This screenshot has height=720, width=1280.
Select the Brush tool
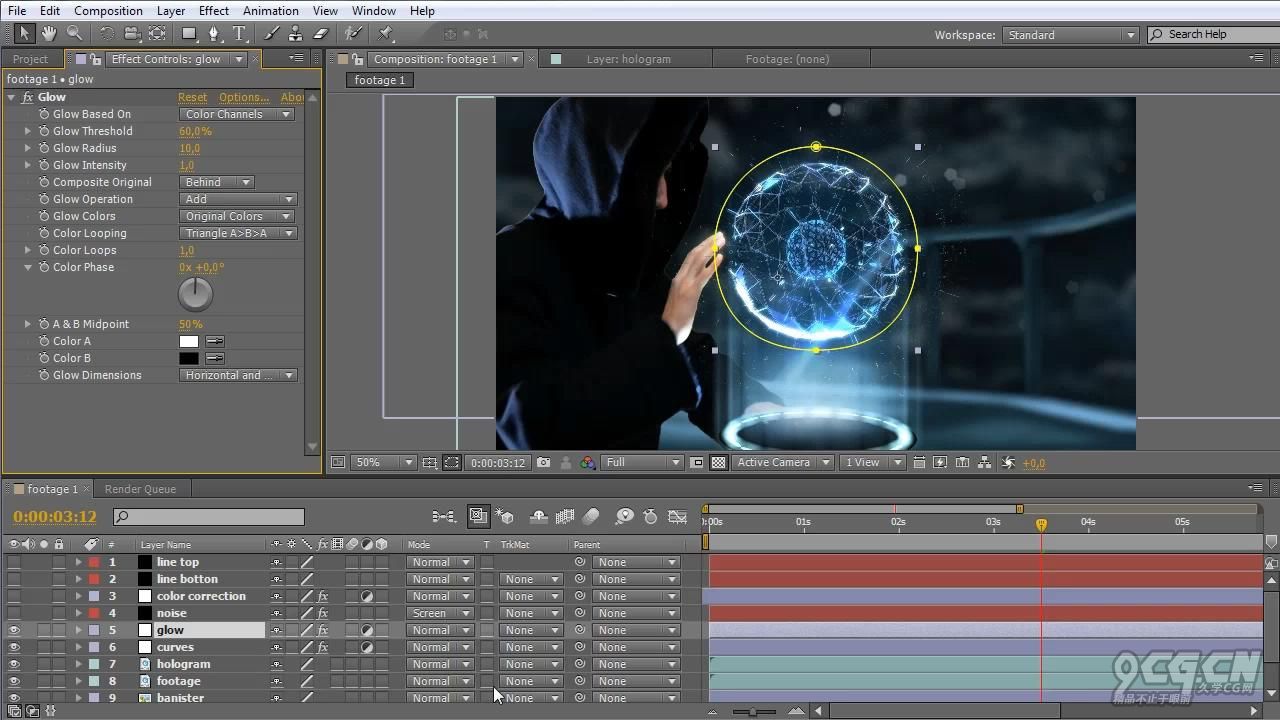[272, 34]
